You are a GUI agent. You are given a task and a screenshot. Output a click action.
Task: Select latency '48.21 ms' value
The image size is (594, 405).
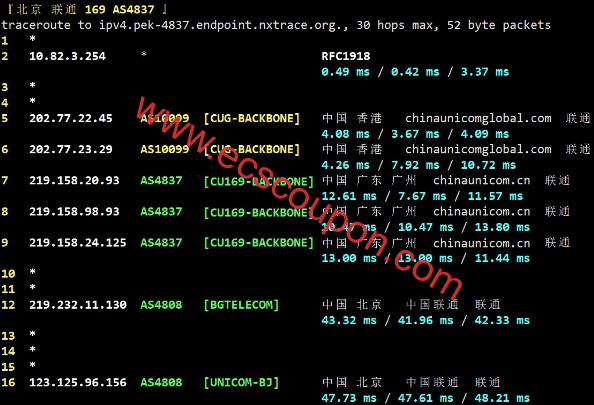pos(502,398)
